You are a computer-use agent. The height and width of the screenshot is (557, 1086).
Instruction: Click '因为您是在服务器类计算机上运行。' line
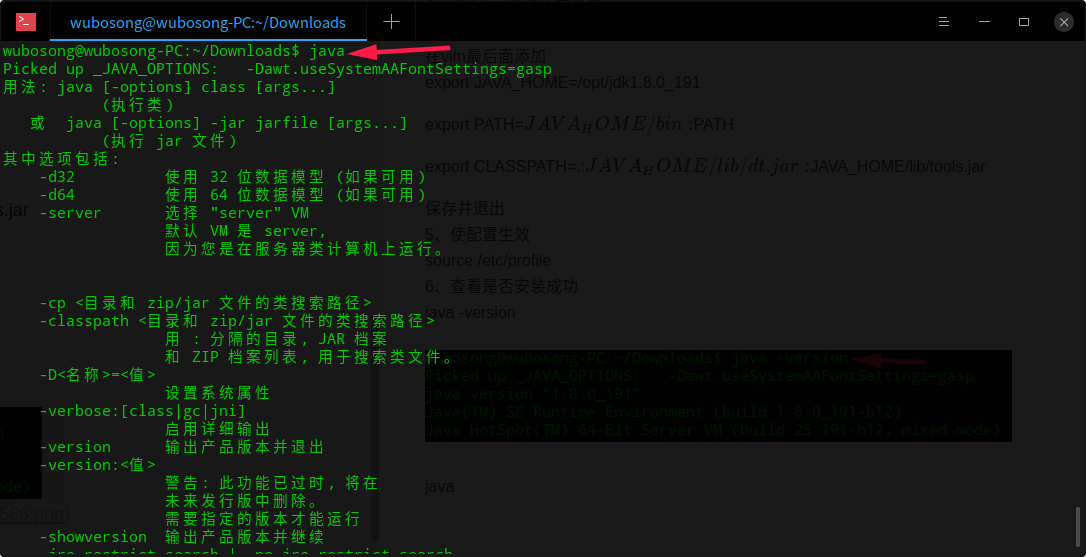point(305,249)
